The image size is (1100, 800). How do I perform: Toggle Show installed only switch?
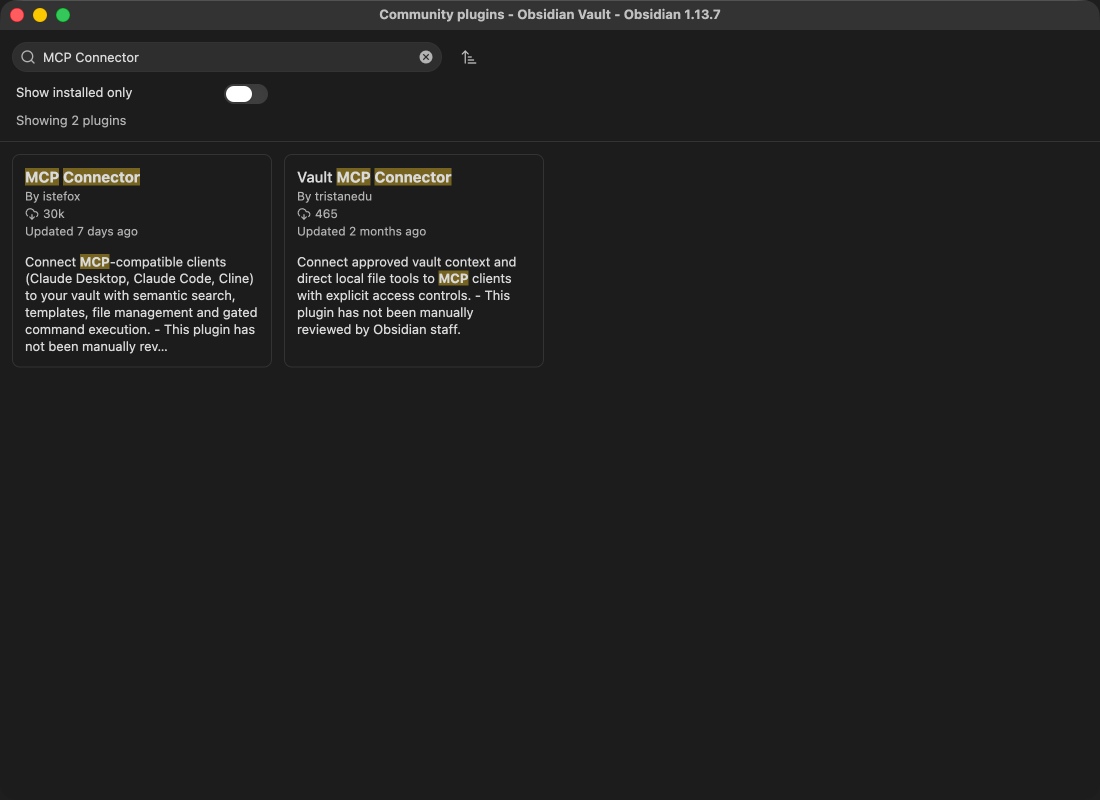pyautogui.click(x=246, y=94)
